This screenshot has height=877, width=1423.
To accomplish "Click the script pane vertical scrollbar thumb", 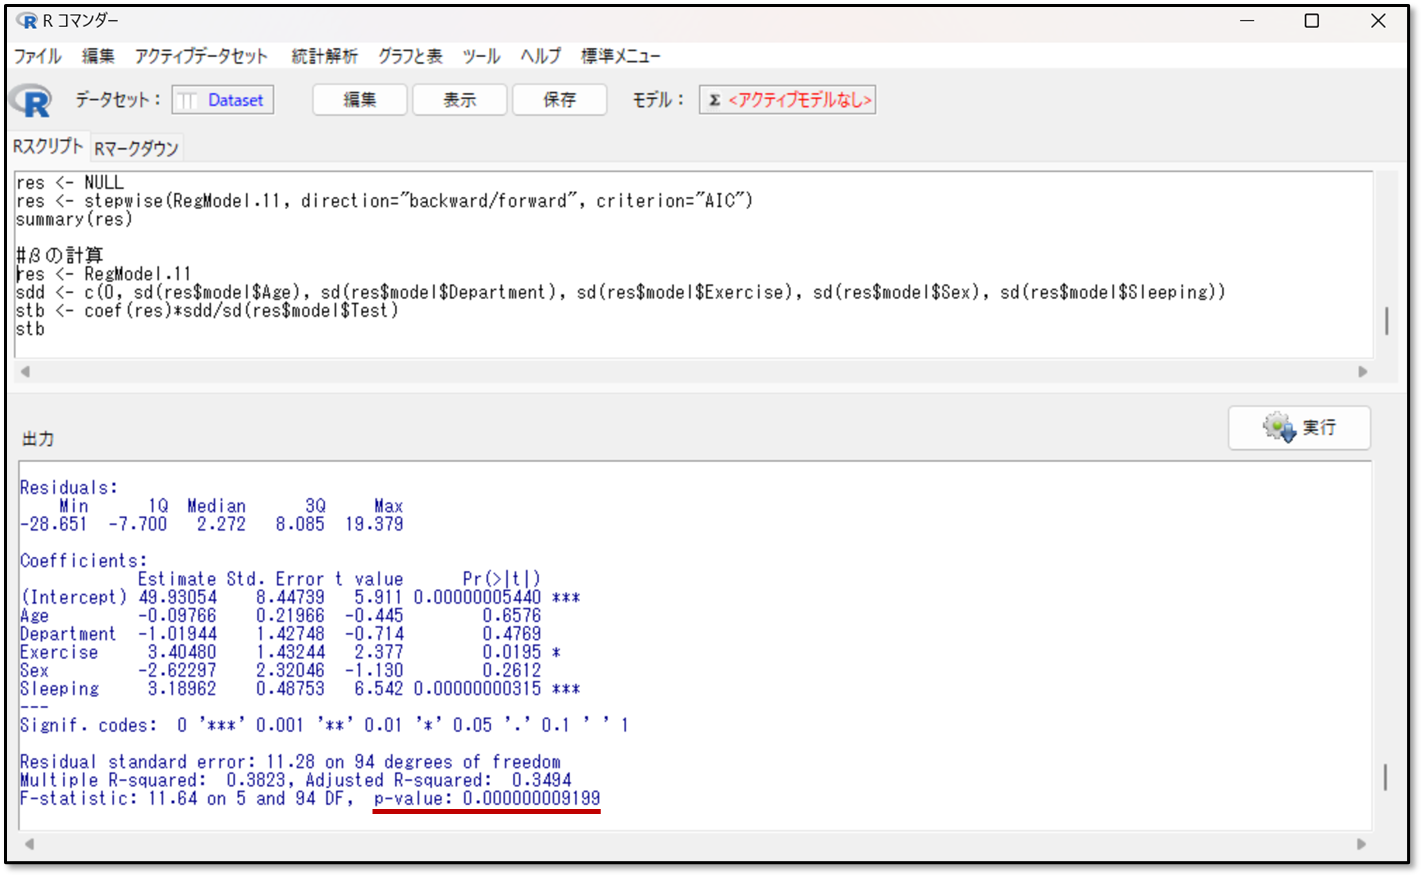I will coord(1386,321).
